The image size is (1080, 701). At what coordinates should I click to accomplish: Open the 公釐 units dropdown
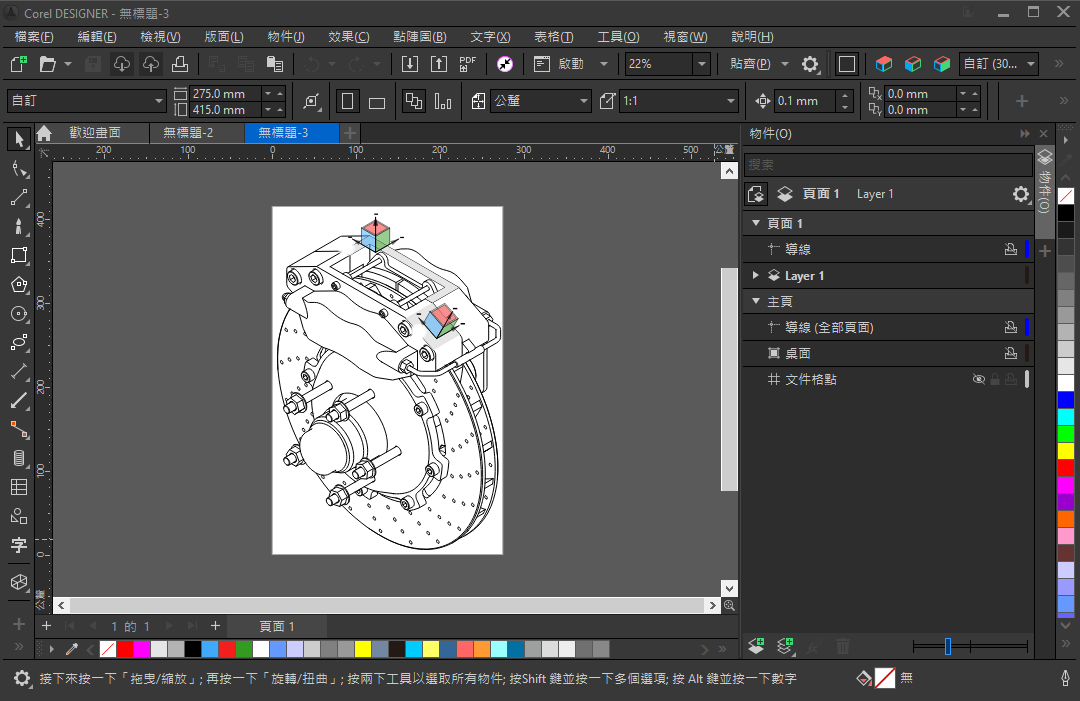coord(584,102)
